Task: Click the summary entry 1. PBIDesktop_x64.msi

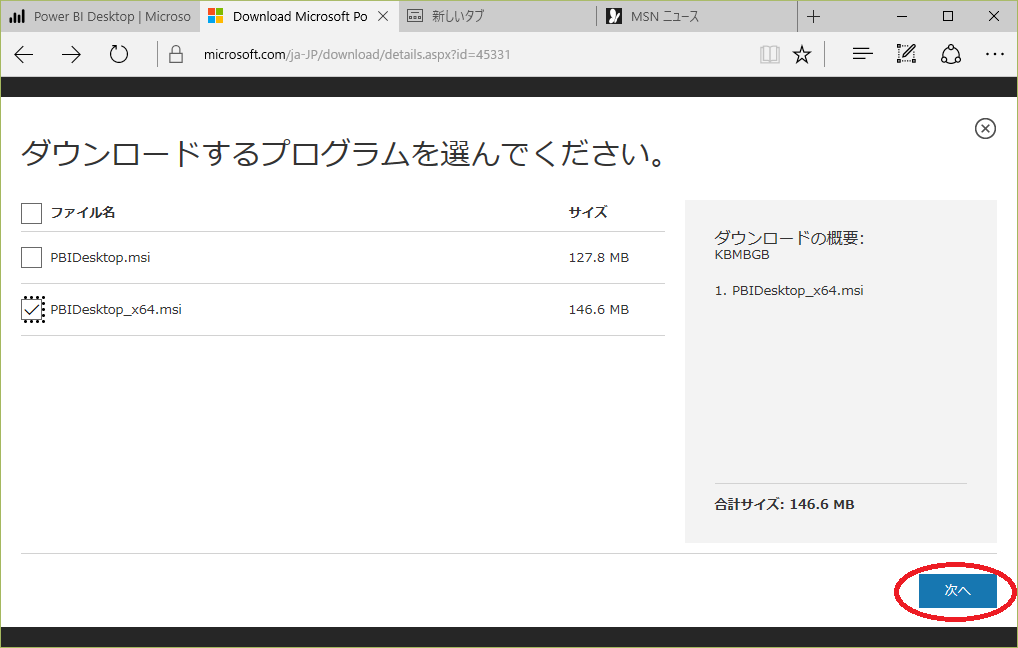Action: click(x=789, y=291)
